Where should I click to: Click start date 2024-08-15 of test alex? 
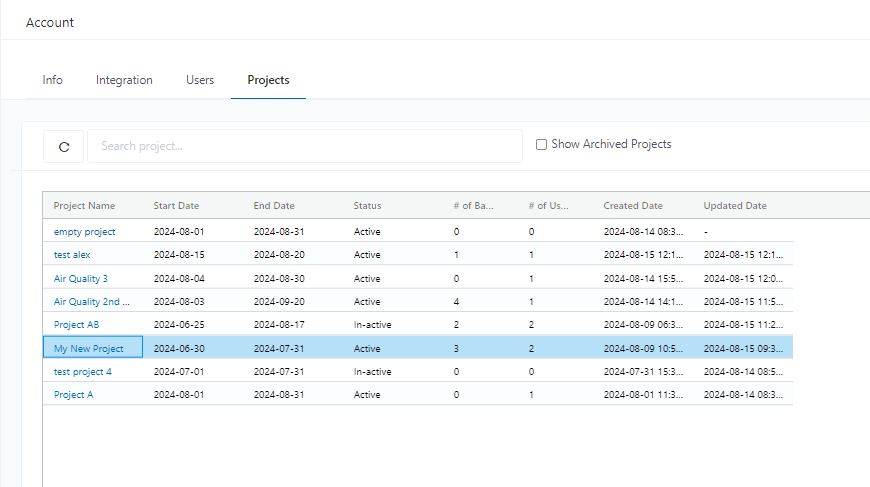[179, 255]
